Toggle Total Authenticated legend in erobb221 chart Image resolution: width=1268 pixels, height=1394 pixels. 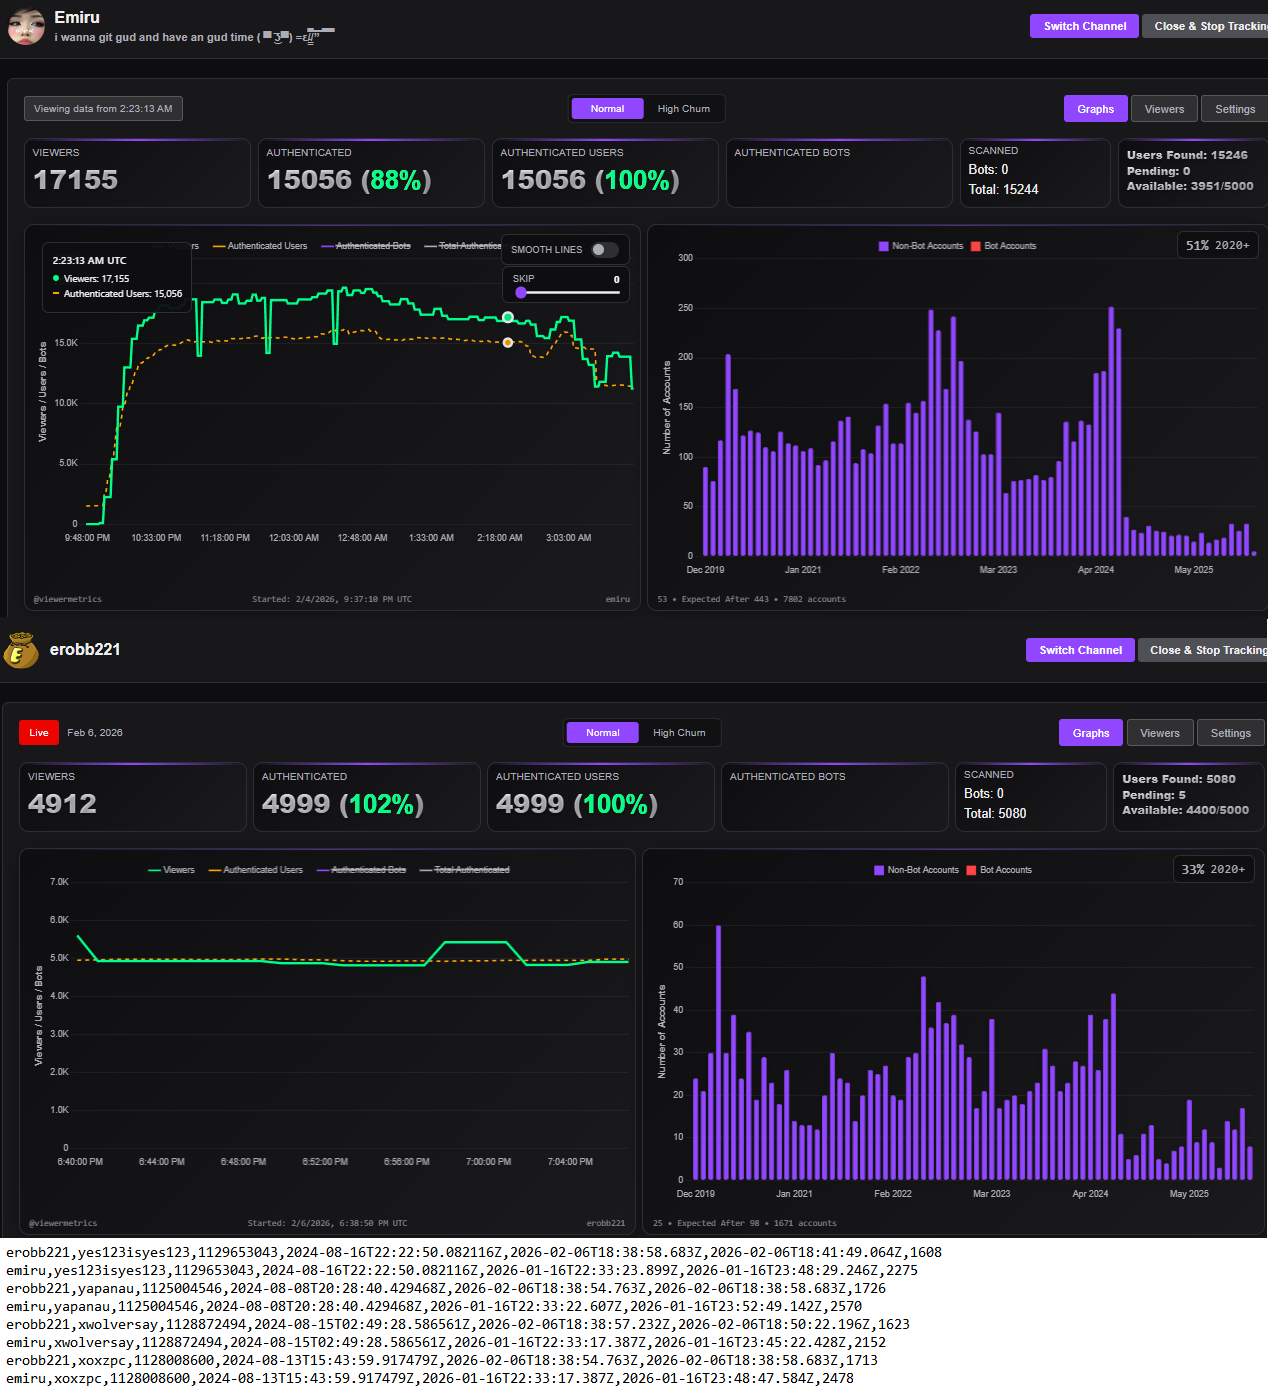click(x=465, y=870)
